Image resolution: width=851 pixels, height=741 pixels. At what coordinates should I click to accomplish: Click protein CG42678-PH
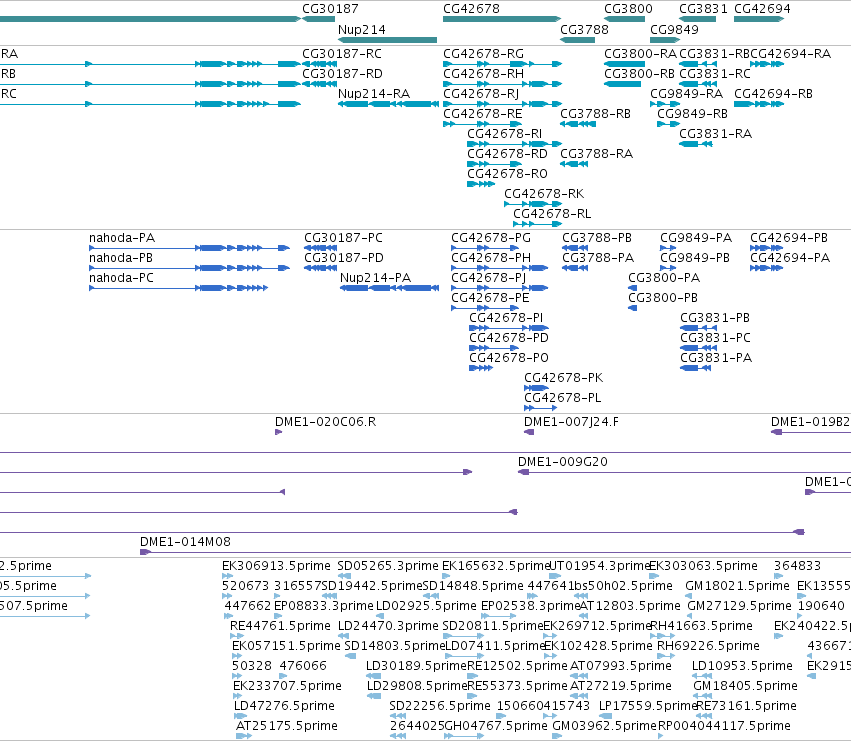[500, 268]
